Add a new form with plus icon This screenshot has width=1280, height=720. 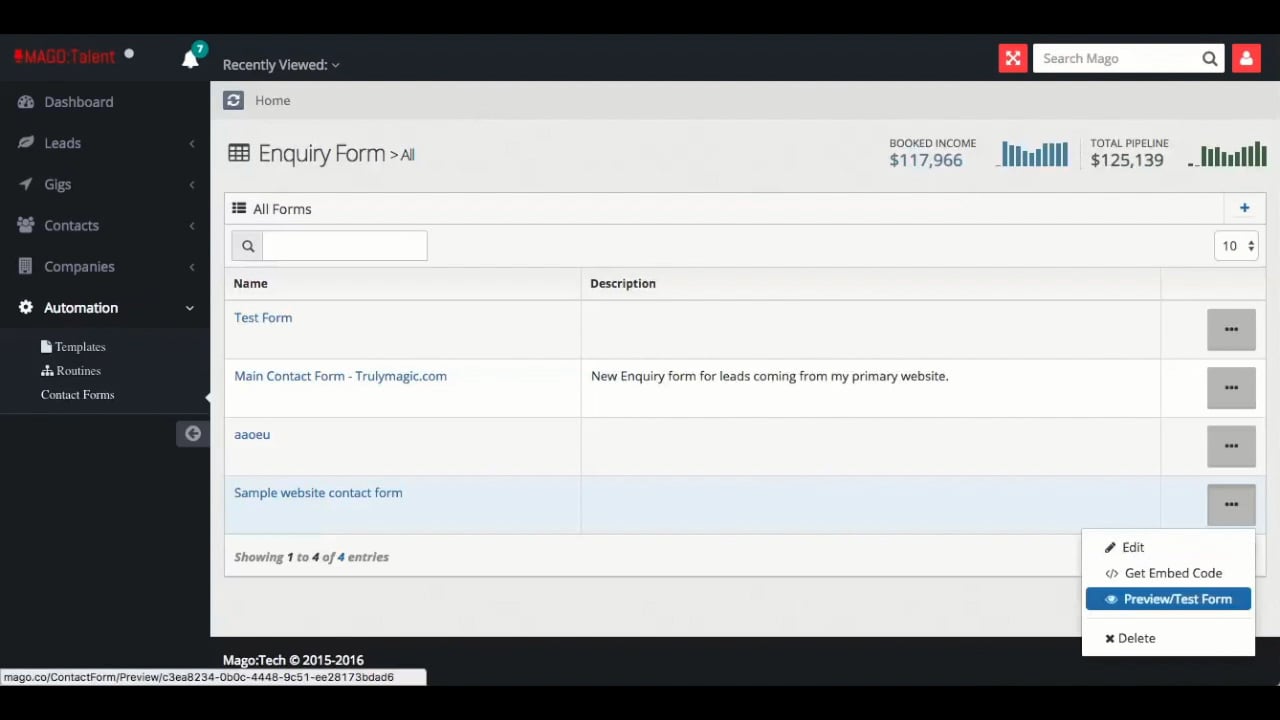click(x=1245, y=208)
